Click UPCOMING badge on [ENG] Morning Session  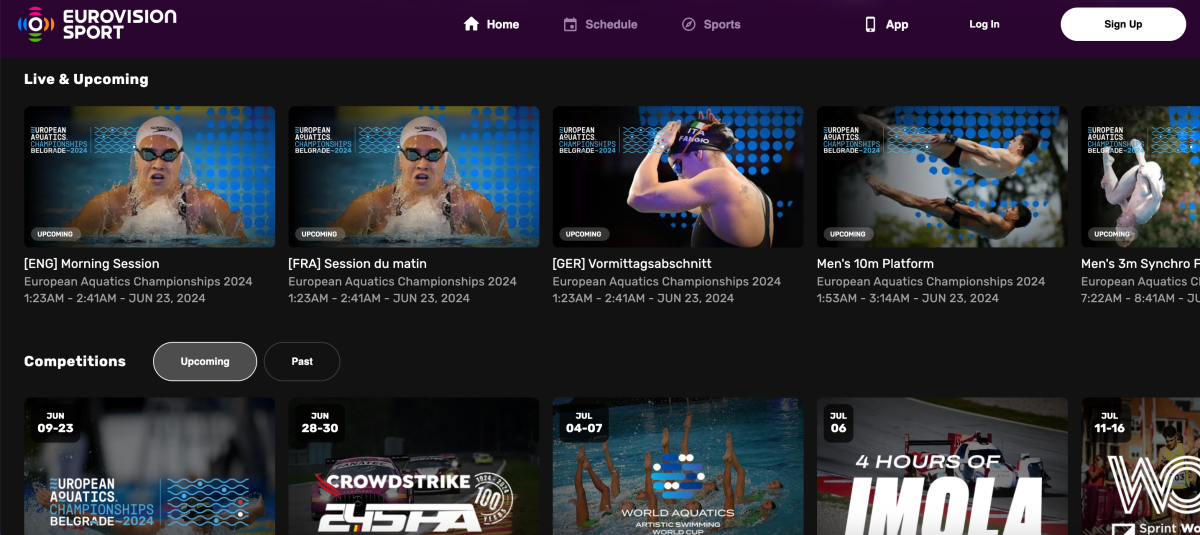coord(55,234)
